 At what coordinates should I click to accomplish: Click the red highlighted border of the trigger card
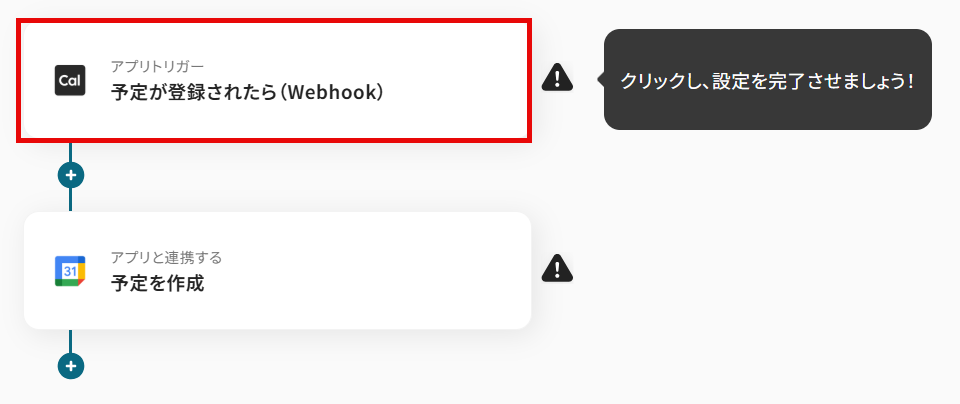click(x=274, y=21)
